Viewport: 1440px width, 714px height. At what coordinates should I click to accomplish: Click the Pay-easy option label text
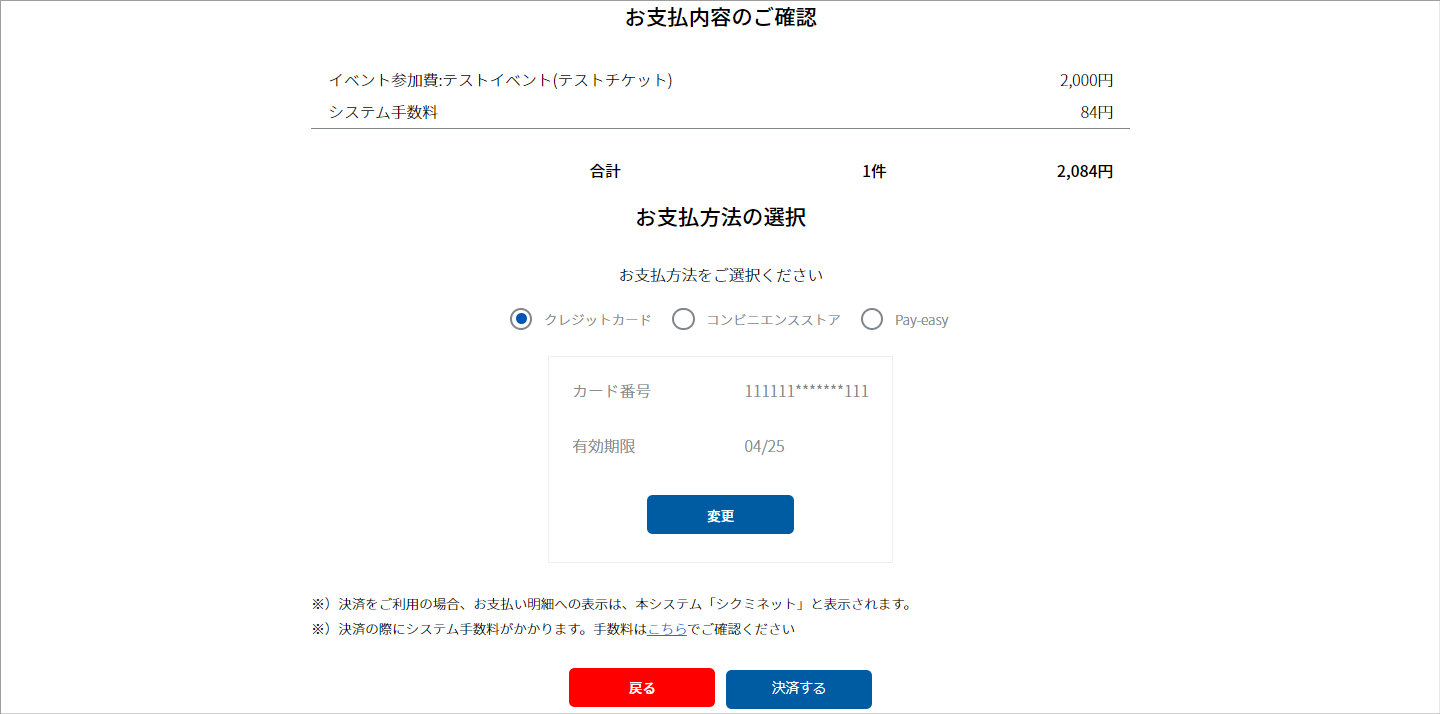[921, 320]
